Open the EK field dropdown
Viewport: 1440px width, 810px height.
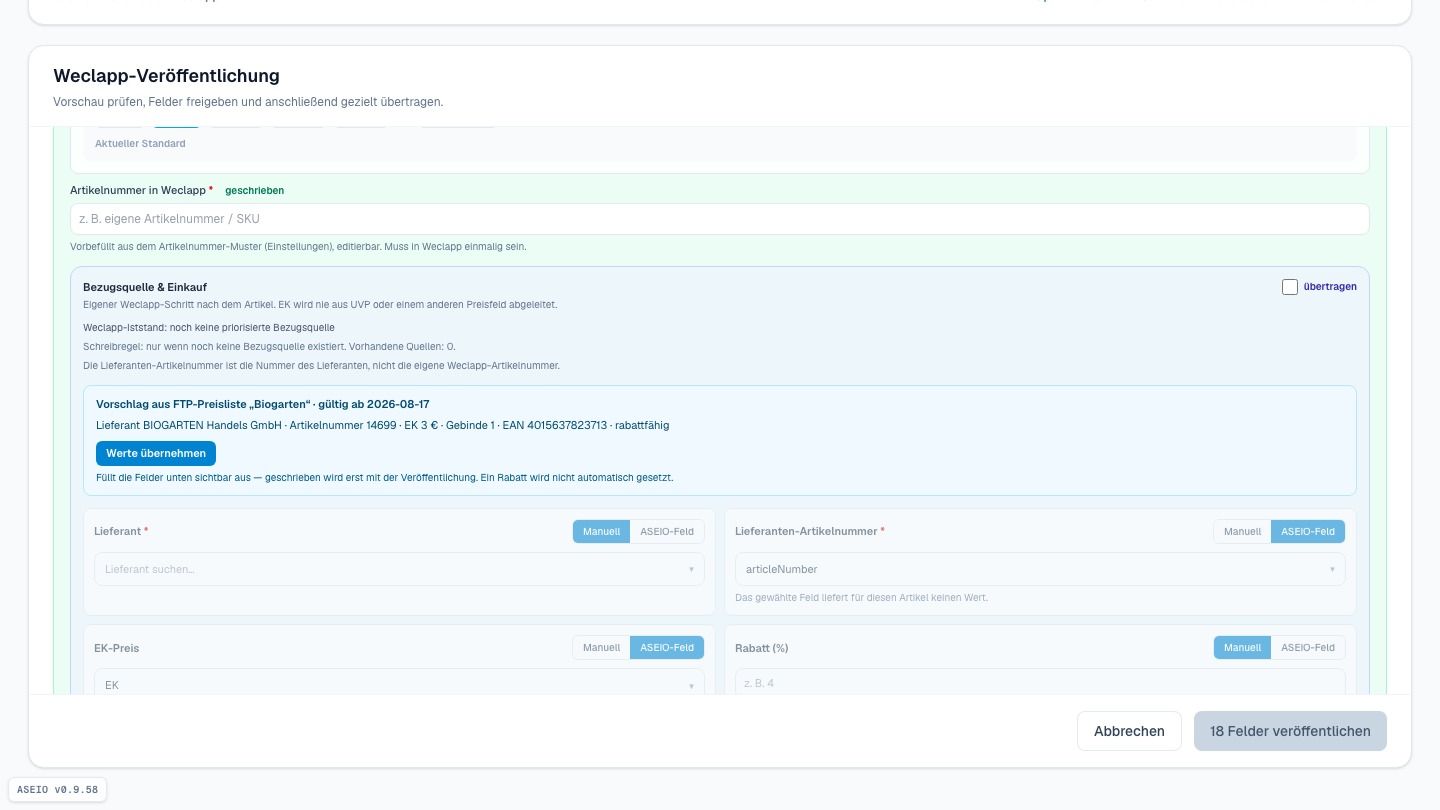[x=399, y=682]
